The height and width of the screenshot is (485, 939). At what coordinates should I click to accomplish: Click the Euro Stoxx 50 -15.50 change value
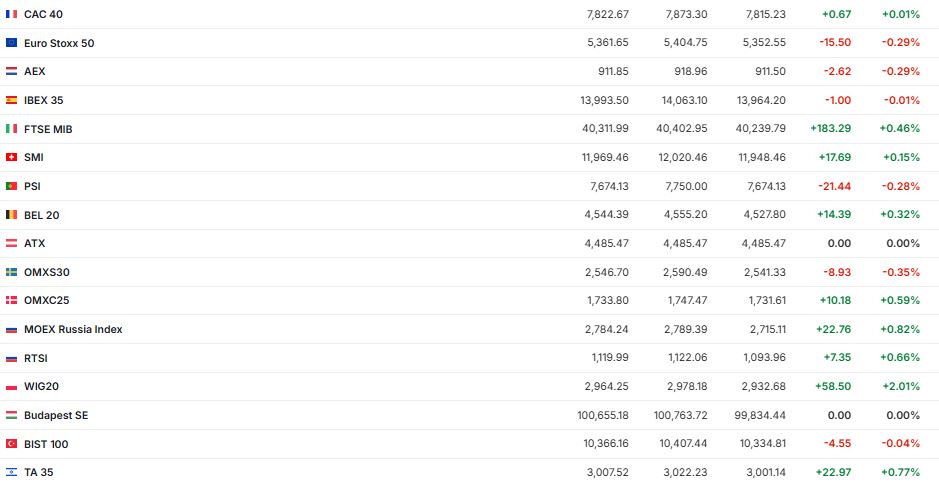pyautogui.click(x=834, y=43)
